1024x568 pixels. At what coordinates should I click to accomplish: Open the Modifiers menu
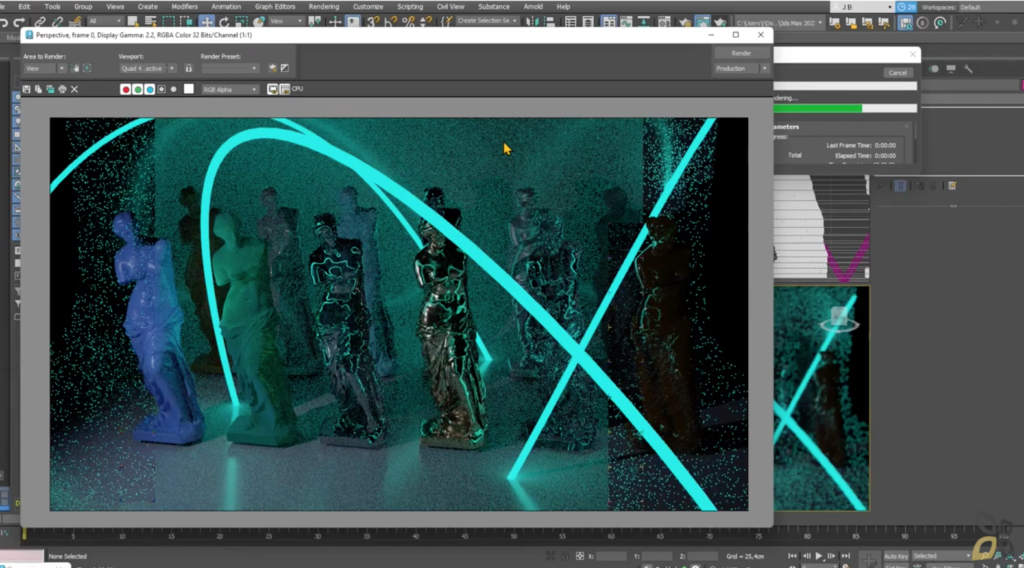184,7
